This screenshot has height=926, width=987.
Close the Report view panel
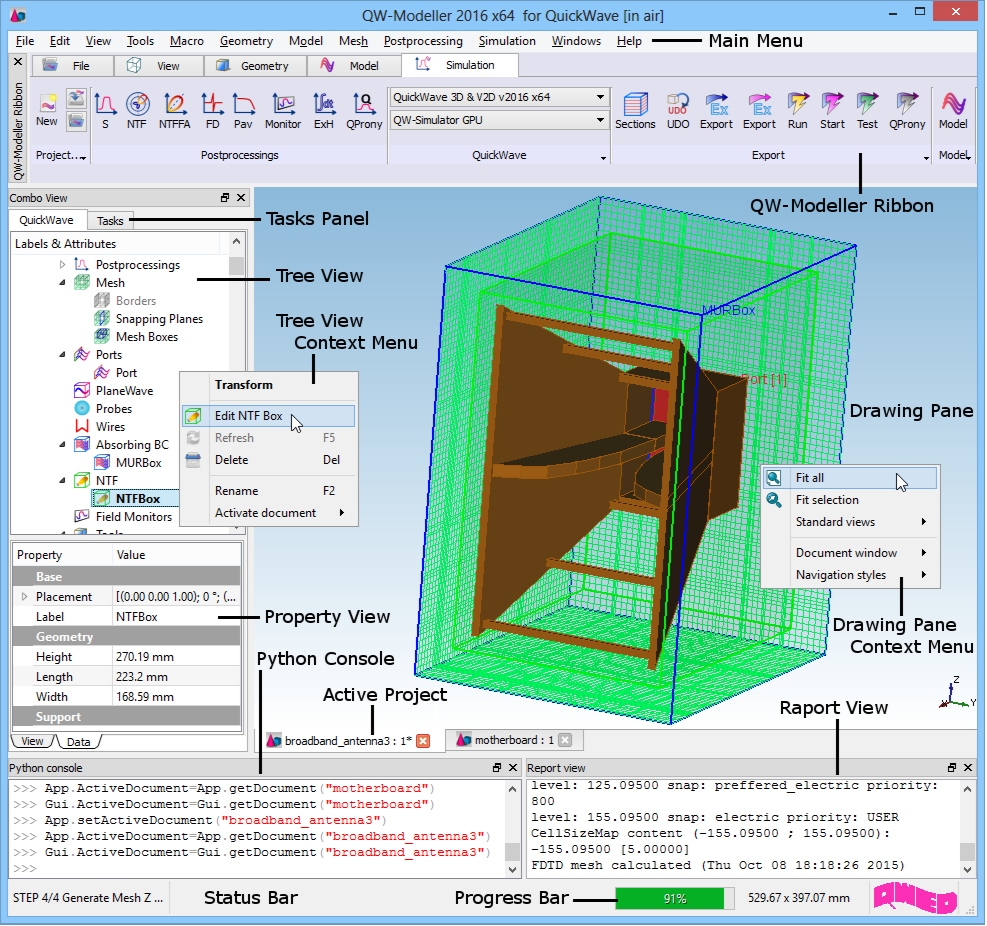[x=968, y=767]
